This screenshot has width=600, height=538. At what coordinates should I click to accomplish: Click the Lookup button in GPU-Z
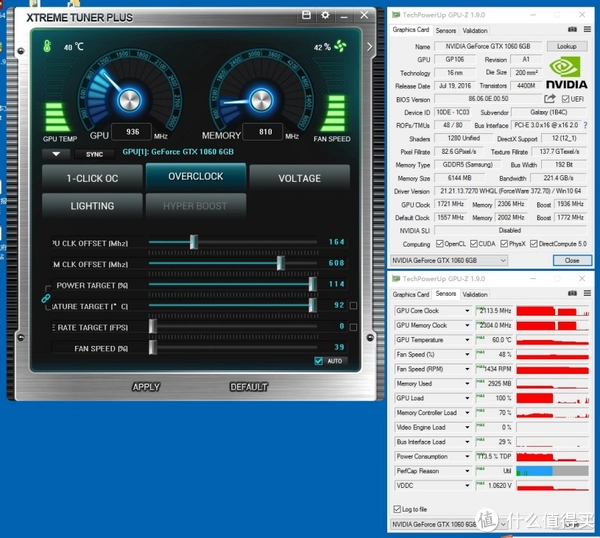click(567, 46)
